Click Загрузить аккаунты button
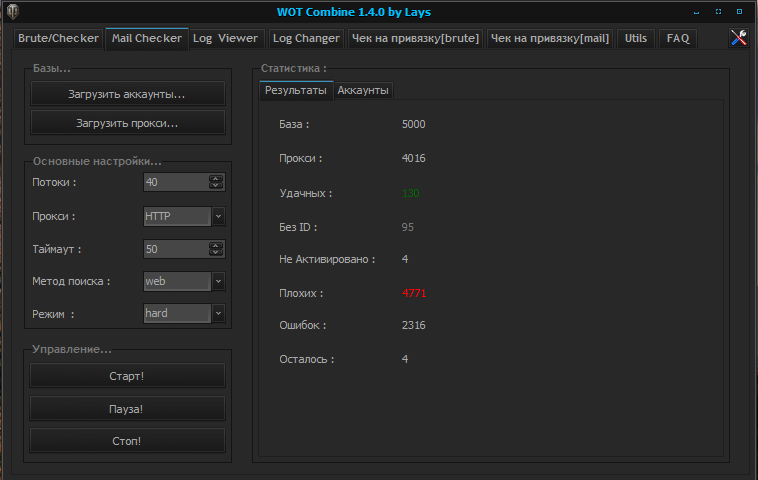Screen dimensions: 758x480 [x=127, y=94]
